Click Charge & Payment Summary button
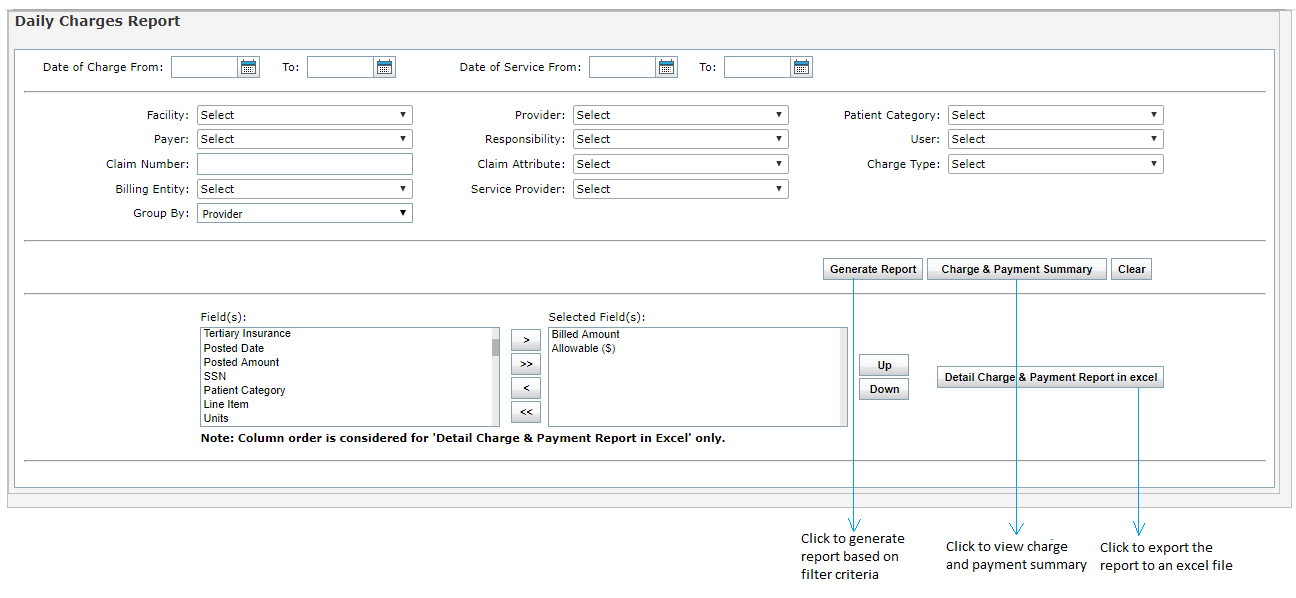 1016,269
